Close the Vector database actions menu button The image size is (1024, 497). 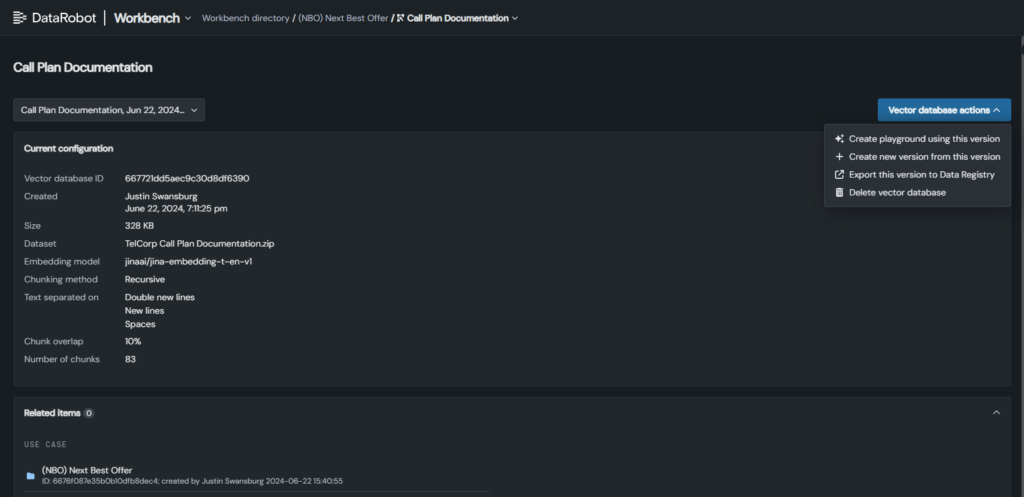[x=944, y=110]
